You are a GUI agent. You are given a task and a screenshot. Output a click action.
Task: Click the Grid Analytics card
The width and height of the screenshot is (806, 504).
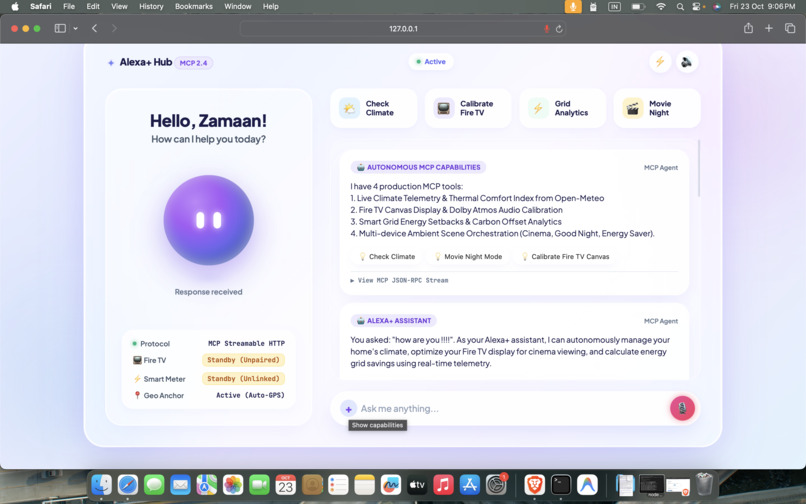pyautogui.click(x=562, y=108)
